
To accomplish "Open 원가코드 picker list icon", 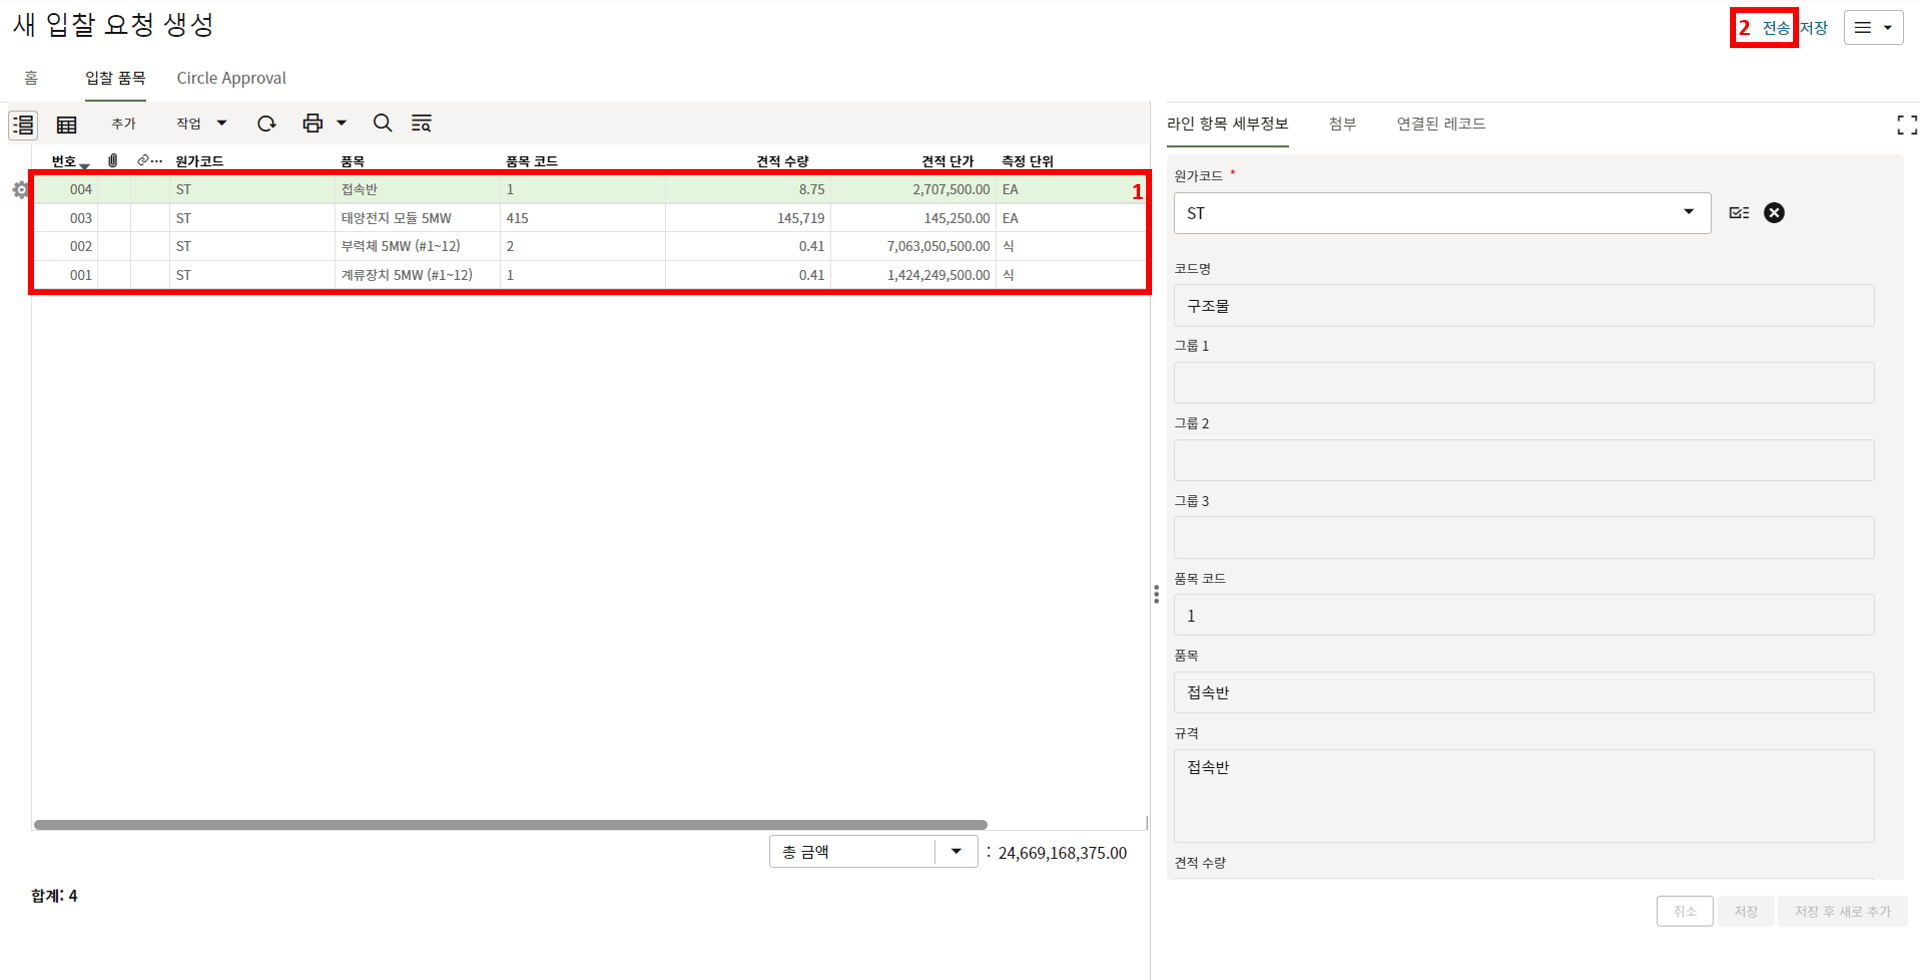I will tap(1738, 213).
